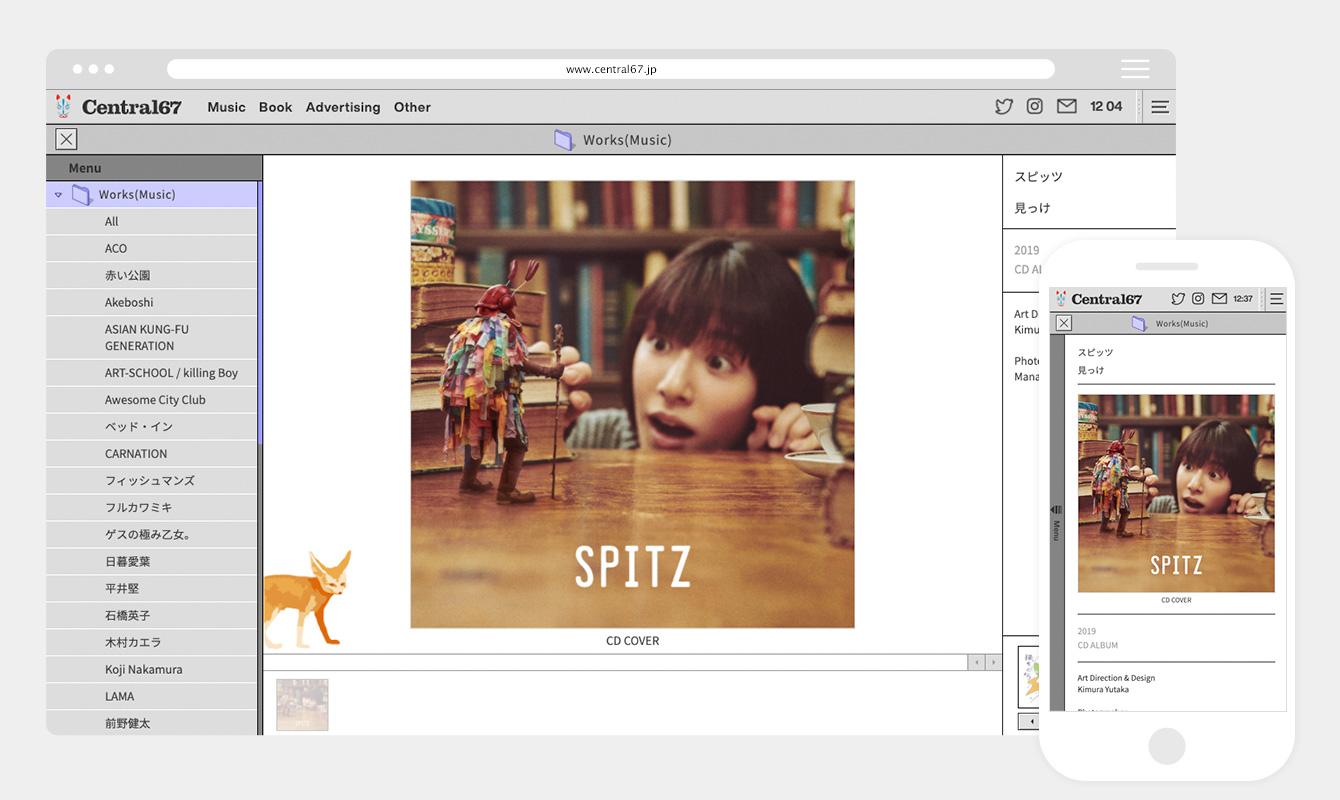Screen dimensions: 1340x800
Task: Click the fox mask logo on phone mockup
Action: (1061, 299)
